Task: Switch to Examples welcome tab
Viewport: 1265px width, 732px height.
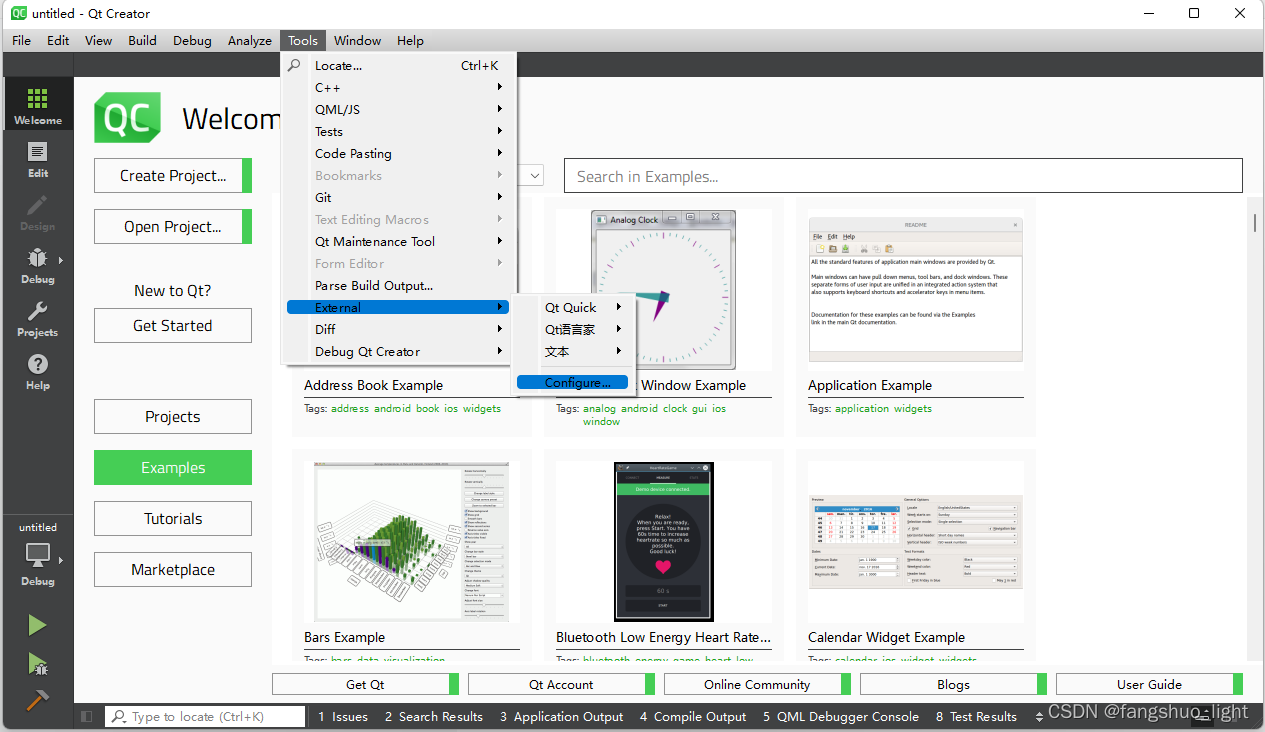Action: coord(173,468)
